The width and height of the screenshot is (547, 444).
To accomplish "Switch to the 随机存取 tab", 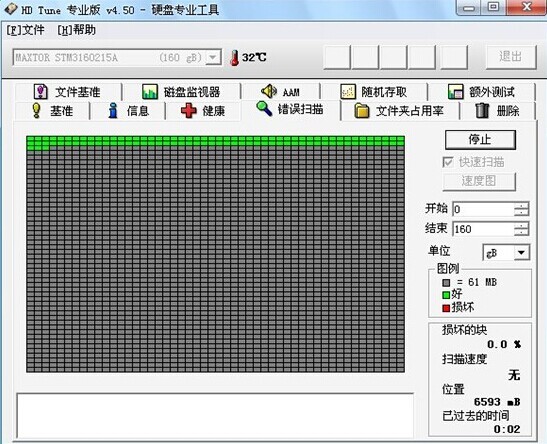I will click(374, 92).
